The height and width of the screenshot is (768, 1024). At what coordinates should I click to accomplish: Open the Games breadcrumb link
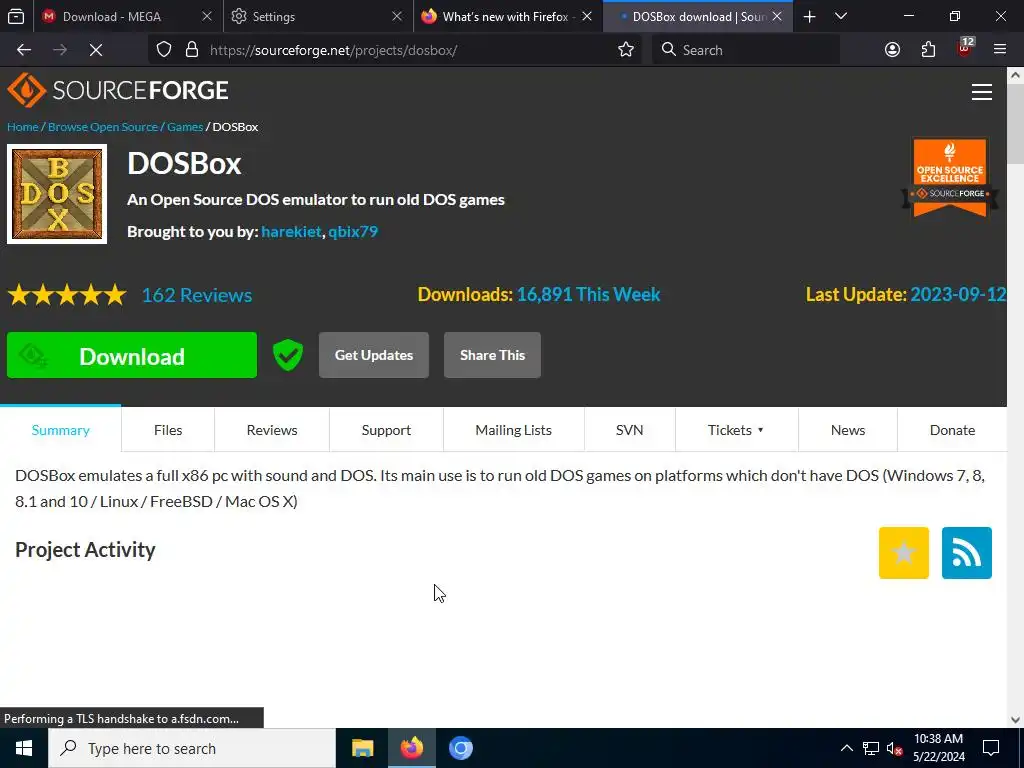[x=185, y=127]
